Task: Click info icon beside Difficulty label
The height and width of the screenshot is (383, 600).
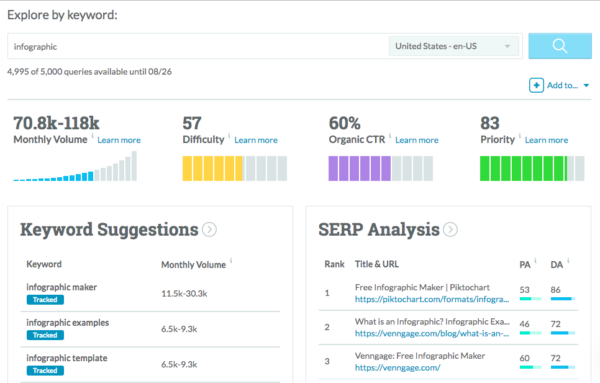Action: (x=229, y=135)
